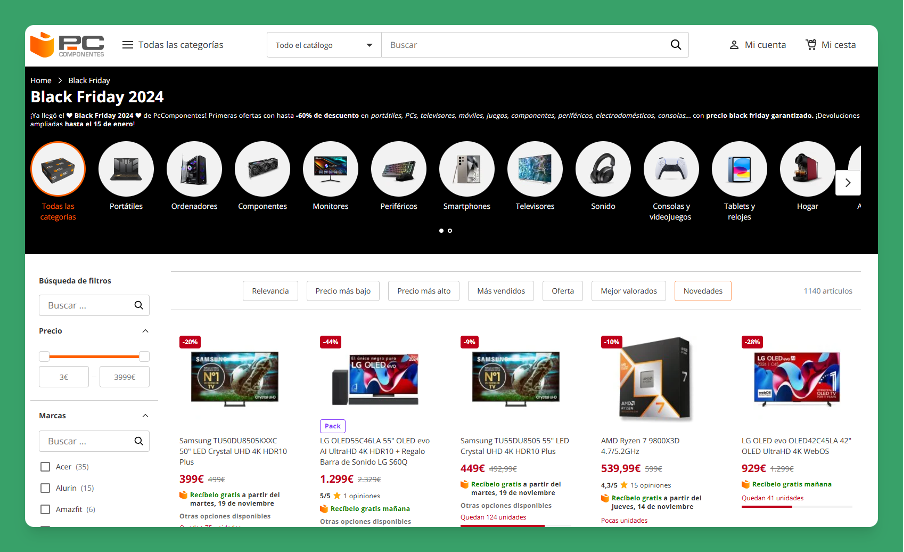Choose the Sonido headphones category icon
Image resolution: width=904 pixels, height=552 pixels.
pyautogui.click(x=603, y=169)
